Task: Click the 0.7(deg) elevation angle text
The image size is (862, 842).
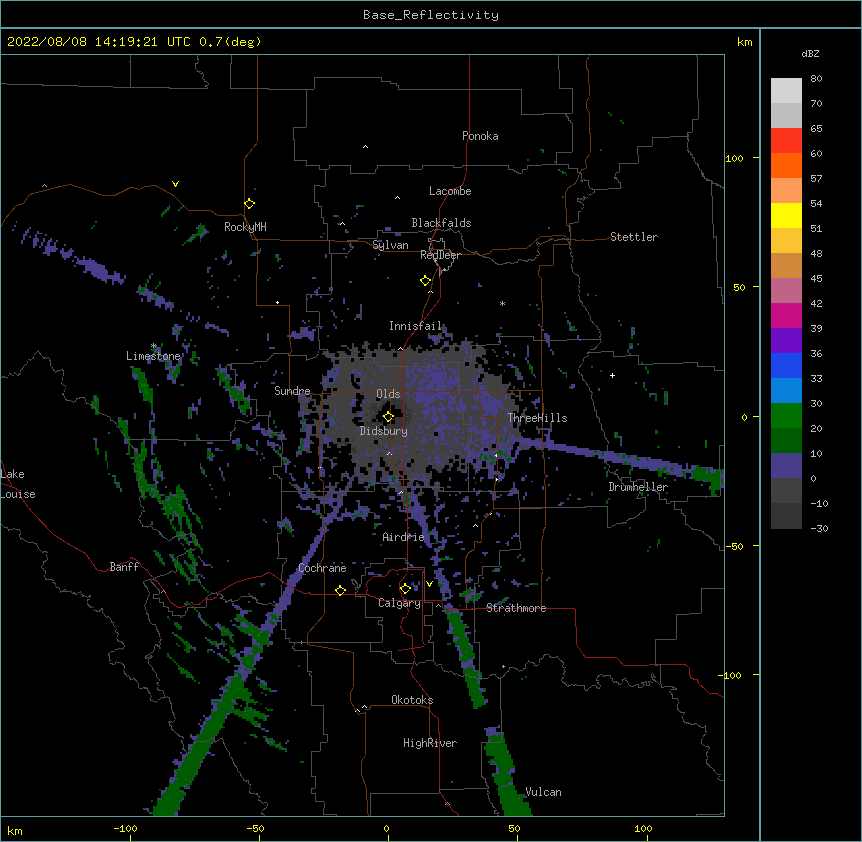Action: tap(230, 42)
